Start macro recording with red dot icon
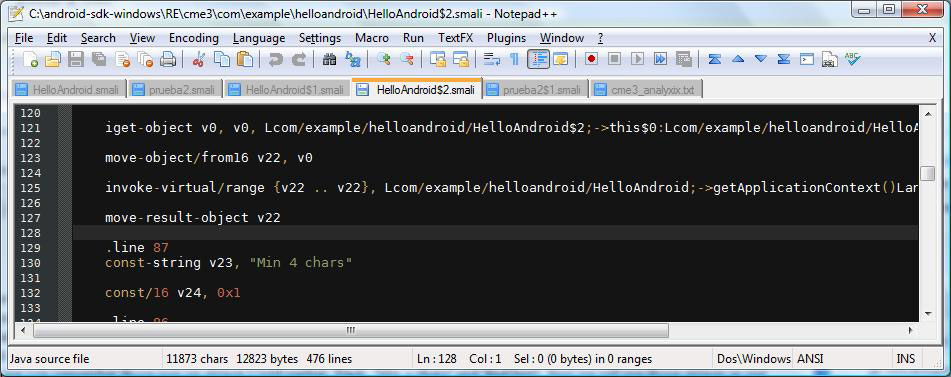951x377 pixels. point(591,59)
